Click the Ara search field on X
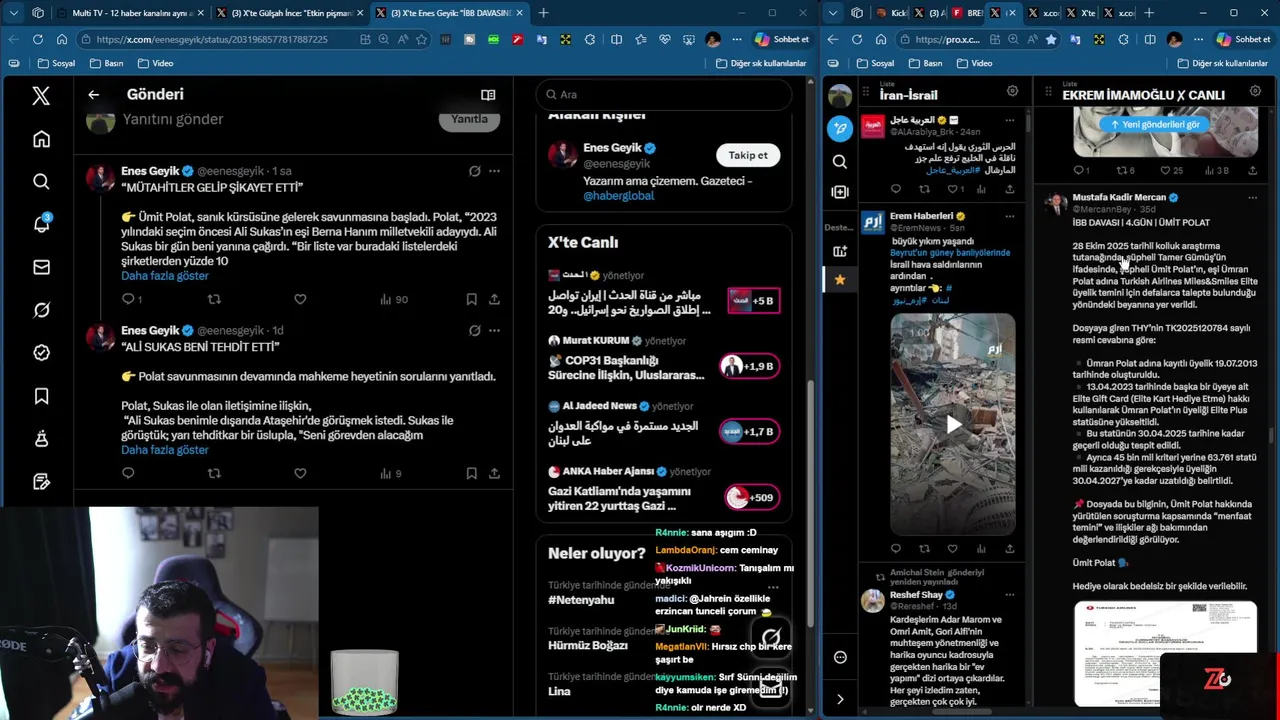The height and width of the screenshot is (720, 1280). click(664, 94)
